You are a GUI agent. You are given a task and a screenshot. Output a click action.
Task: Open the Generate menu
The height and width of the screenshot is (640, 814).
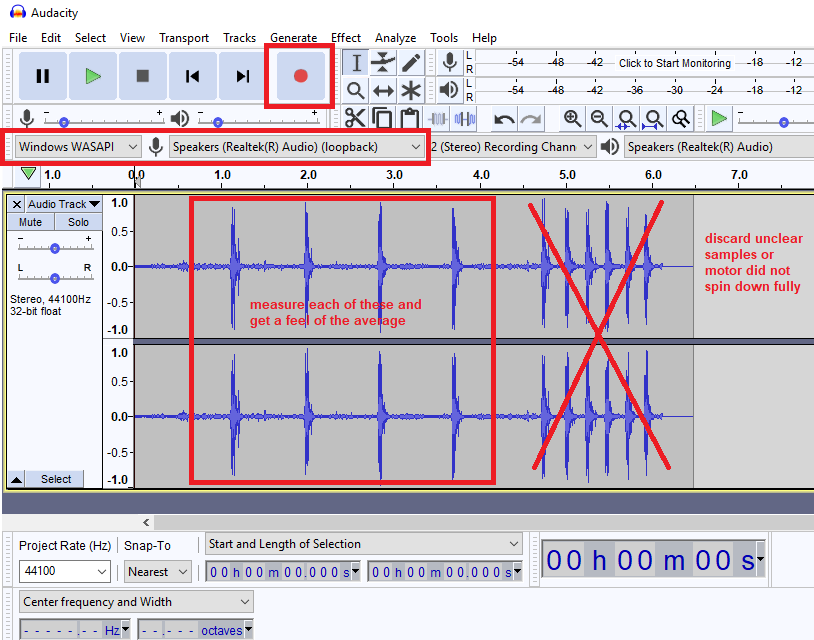pos(293,38)
